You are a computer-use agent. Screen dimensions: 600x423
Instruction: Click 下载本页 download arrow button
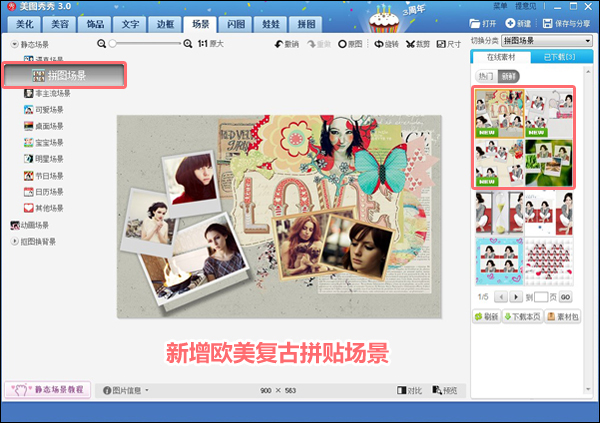(523, 317)
